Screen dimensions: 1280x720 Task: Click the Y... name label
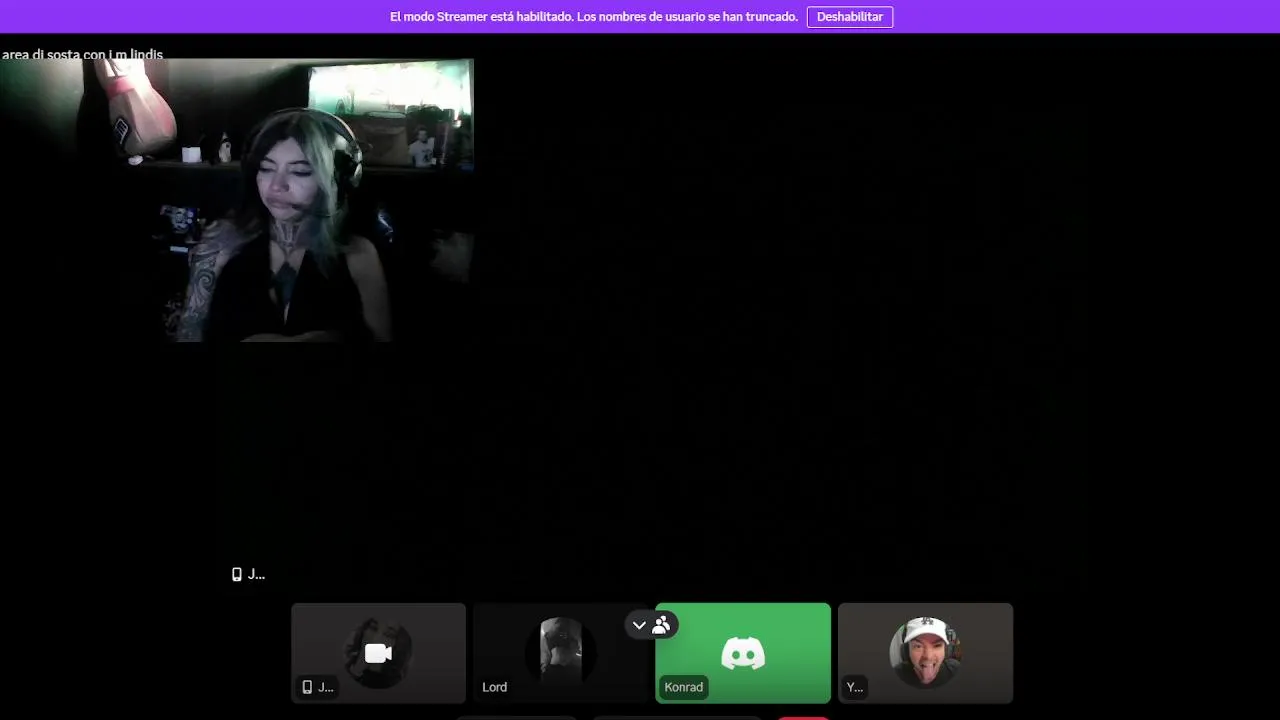click(x=854, y=687)
